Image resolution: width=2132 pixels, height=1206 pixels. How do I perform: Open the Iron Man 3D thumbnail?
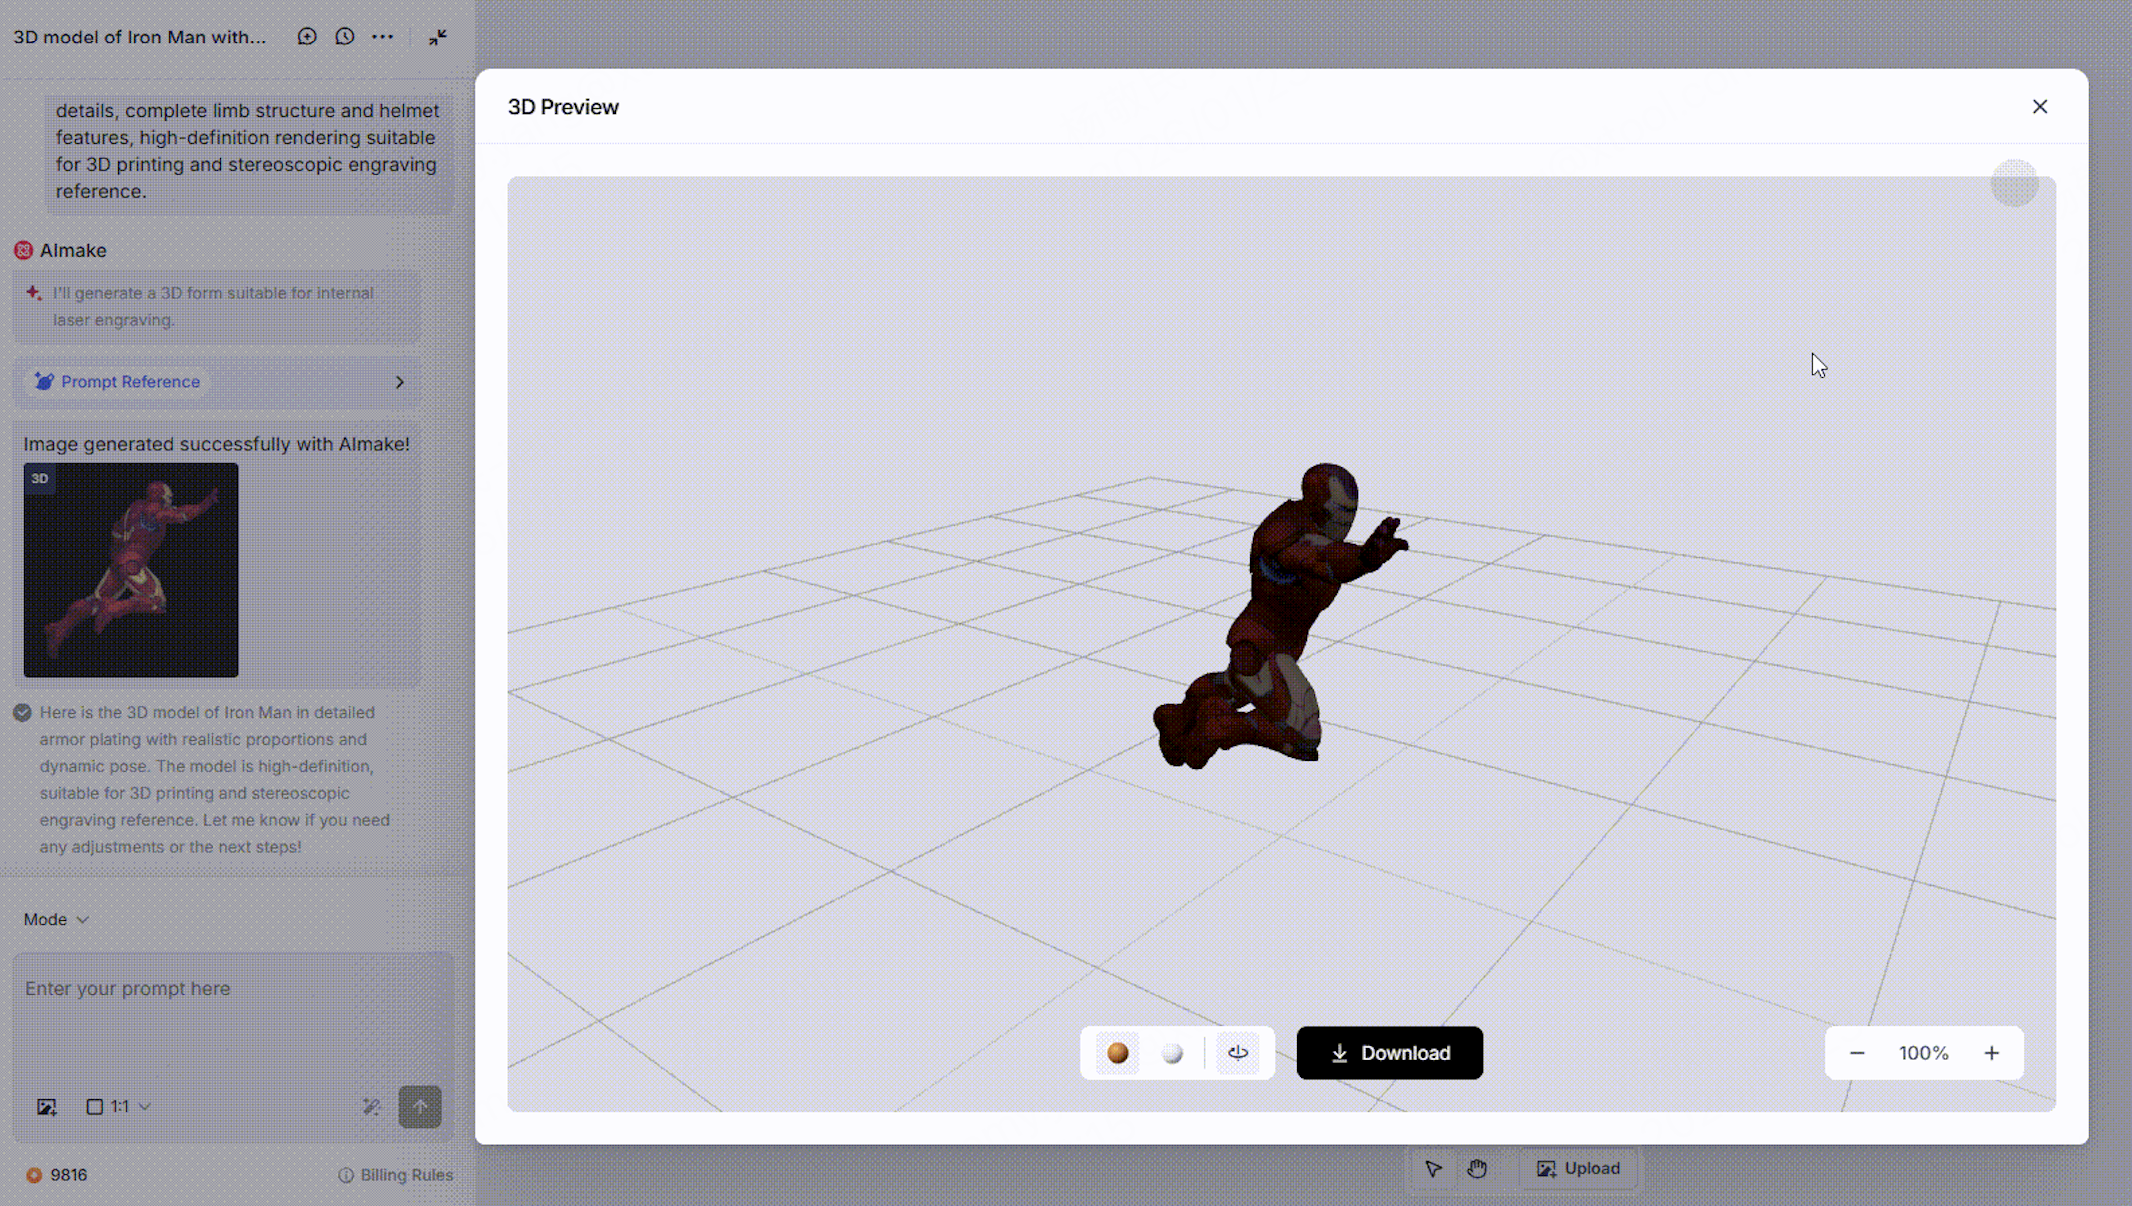[131, 570]
